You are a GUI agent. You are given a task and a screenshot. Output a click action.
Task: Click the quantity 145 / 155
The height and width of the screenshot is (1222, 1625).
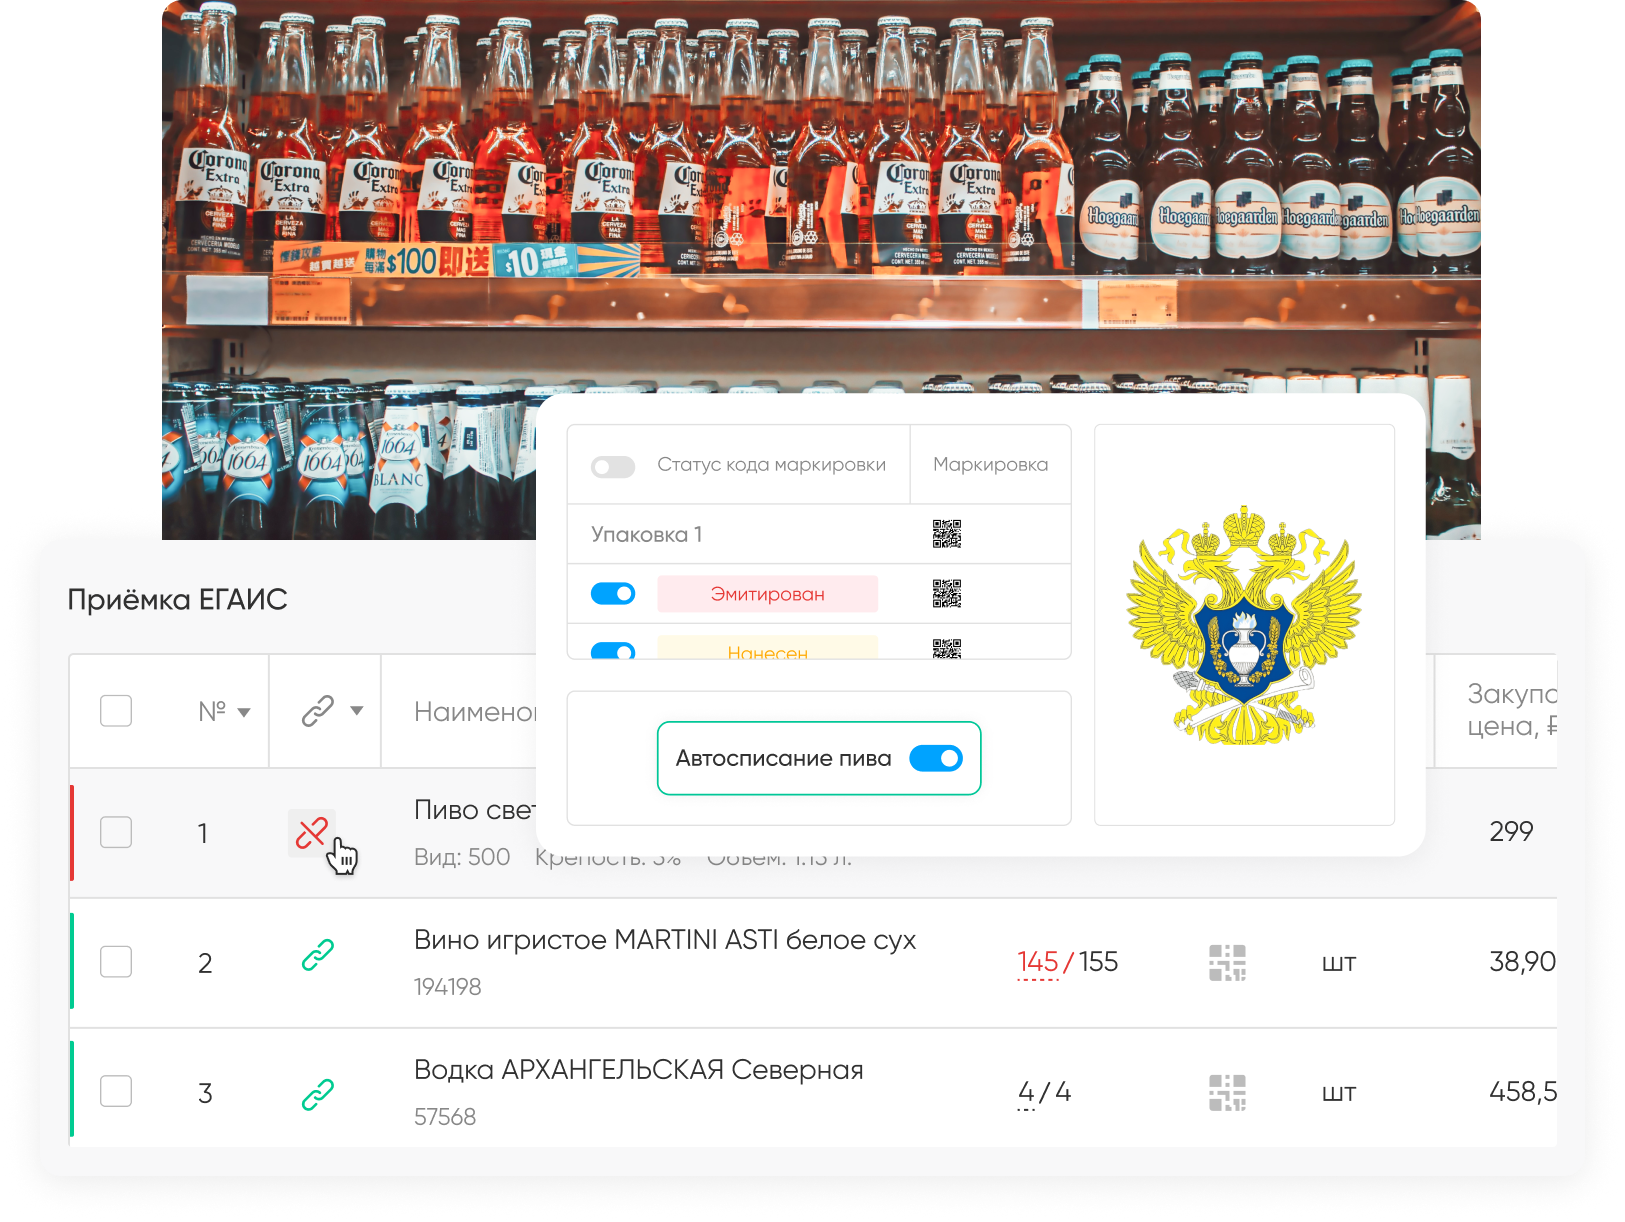(x=1067, y=962)
